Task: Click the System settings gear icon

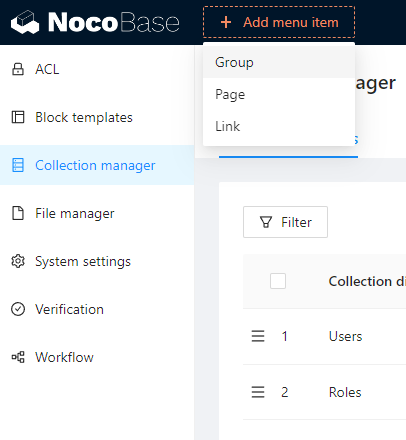Action: tap(18, 261)
